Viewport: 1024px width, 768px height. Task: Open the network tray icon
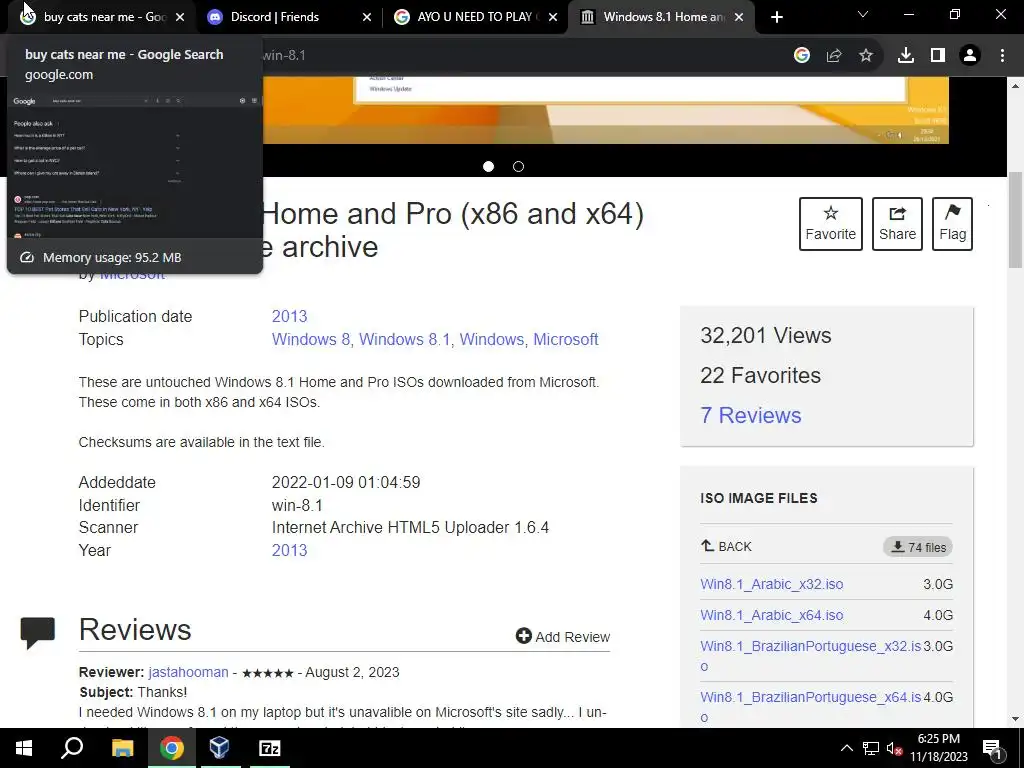[x=871, y=748]
